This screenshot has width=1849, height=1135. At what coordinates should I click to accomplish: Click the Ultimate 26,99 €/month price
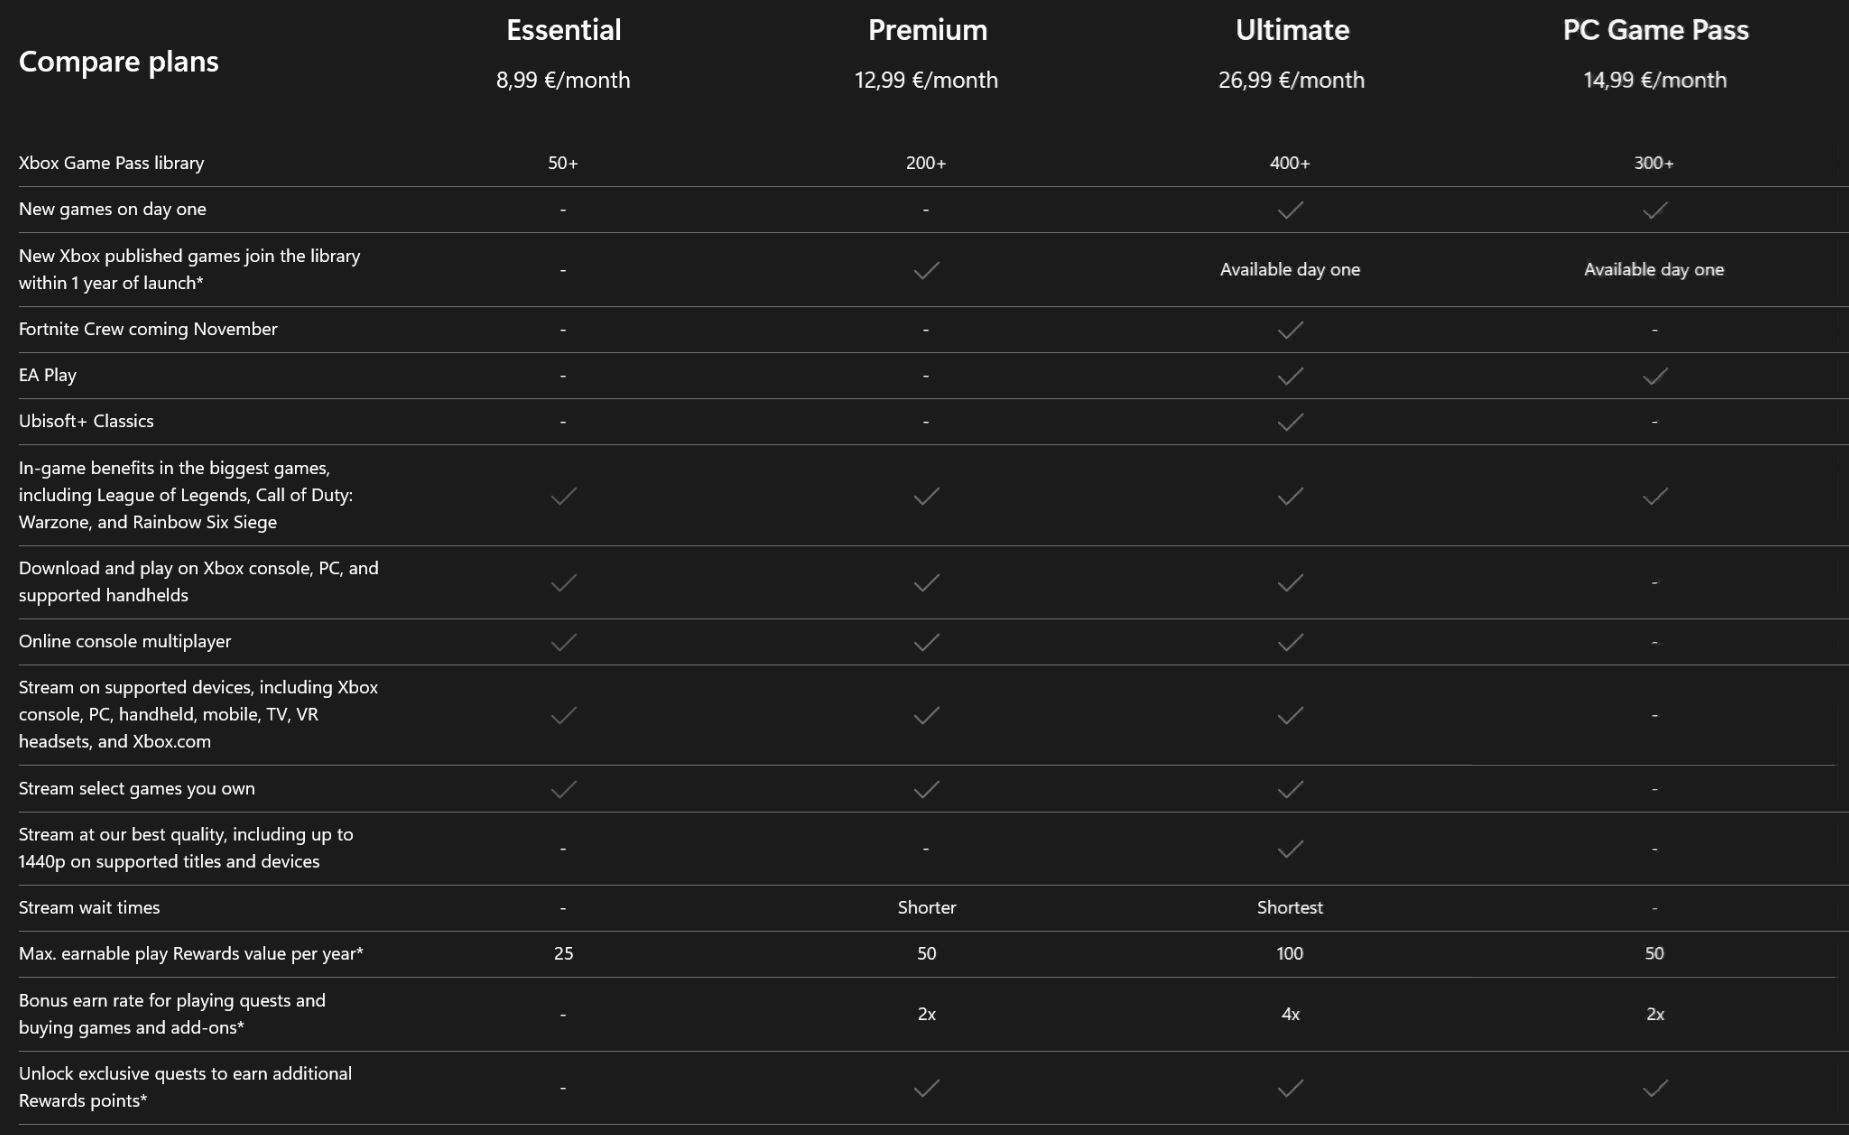1291,80
